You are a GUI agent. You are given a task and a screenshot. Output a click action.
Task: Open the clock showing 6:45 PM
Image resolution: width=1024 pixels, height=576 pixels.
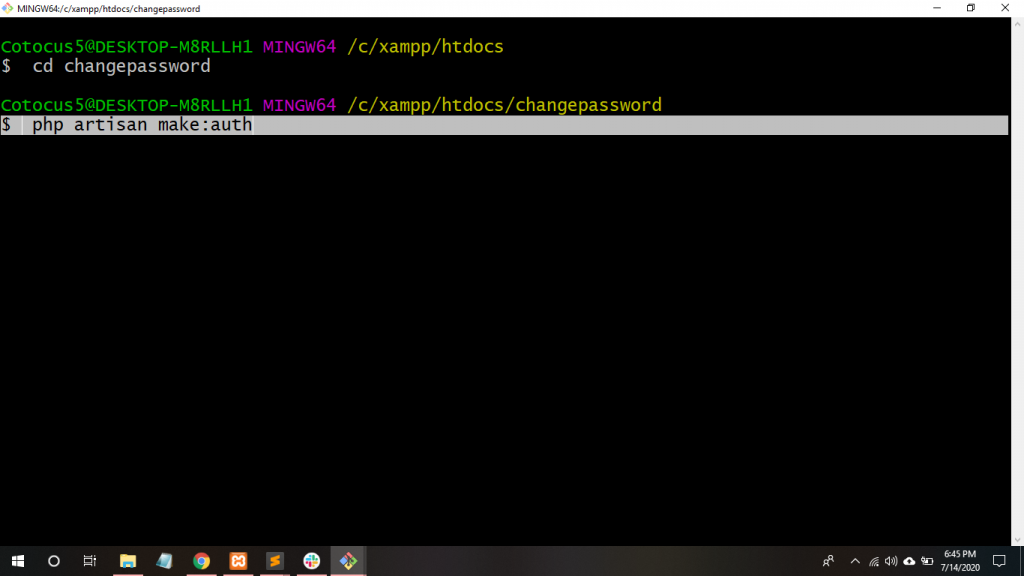click(x=960, y=561)
